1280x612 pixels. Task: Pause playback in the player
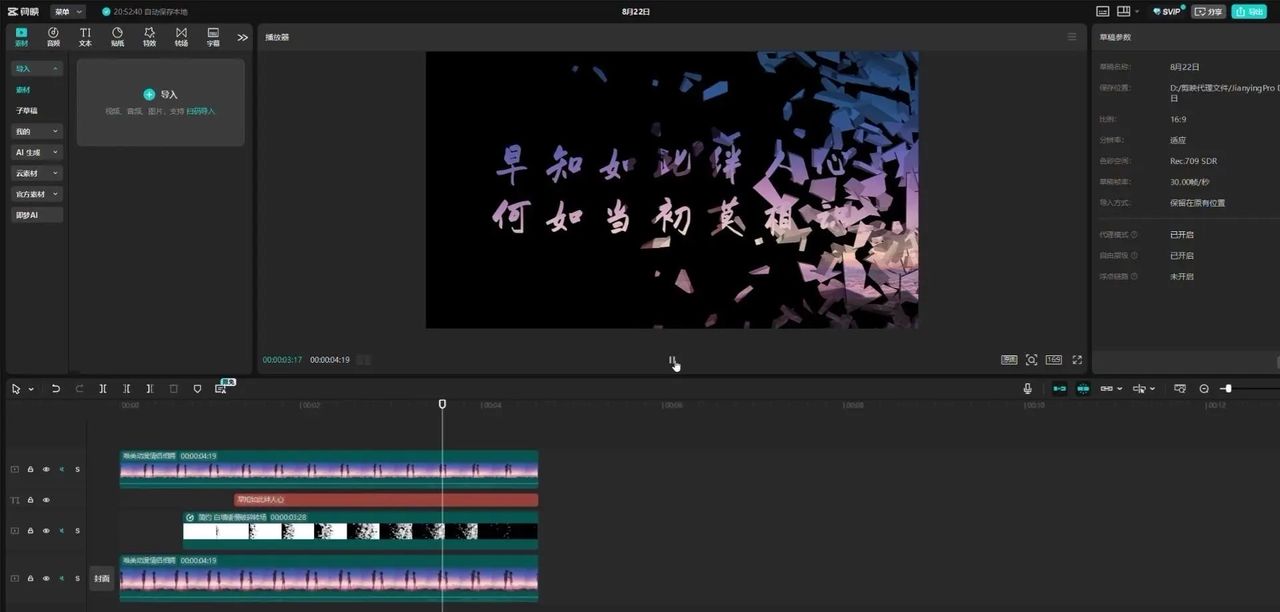pos(672,359)
